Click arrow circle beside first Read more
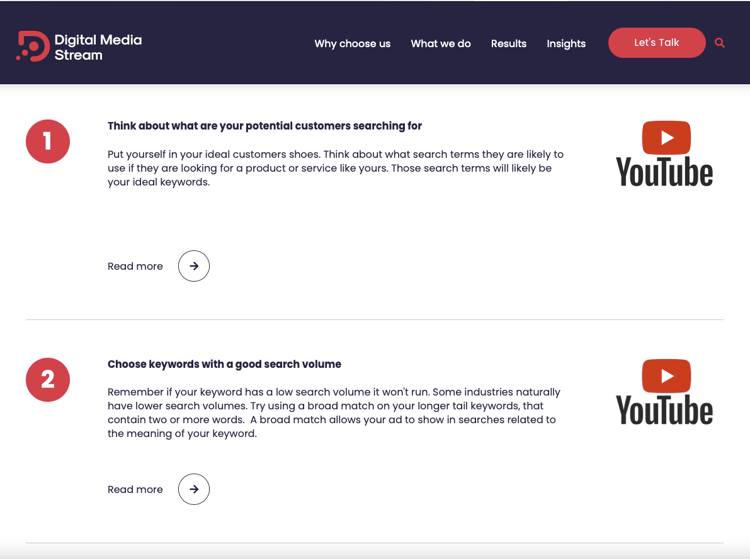 point(194,266)
